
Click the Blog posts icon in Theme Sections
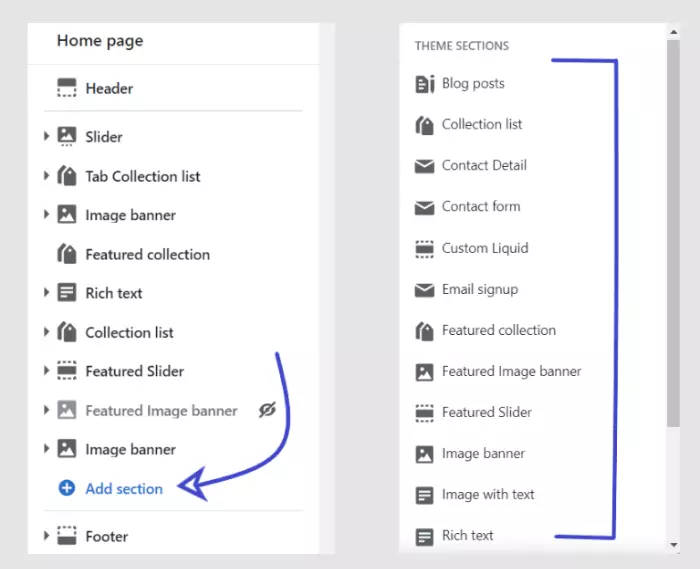pos(425,83)
